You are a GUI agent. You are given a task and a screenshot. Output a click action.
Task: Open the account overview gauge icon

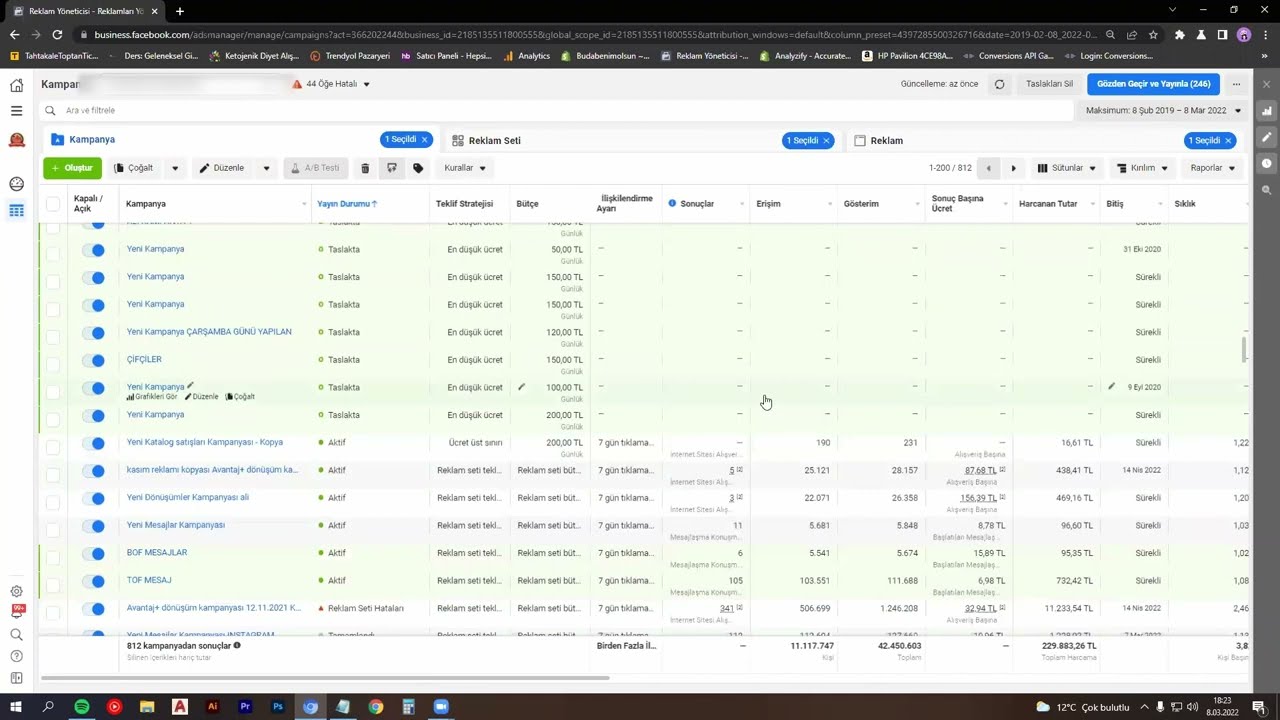click(x=16, y=184)
